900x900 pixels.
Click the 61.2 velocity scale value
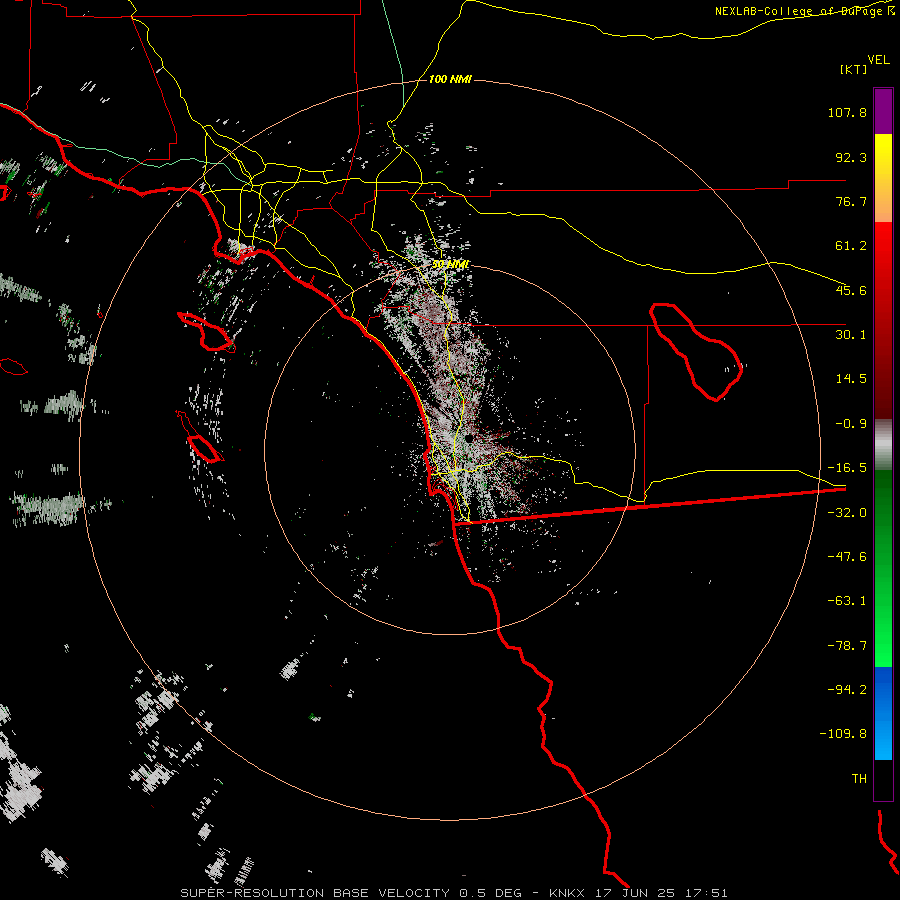pos(851,246)
